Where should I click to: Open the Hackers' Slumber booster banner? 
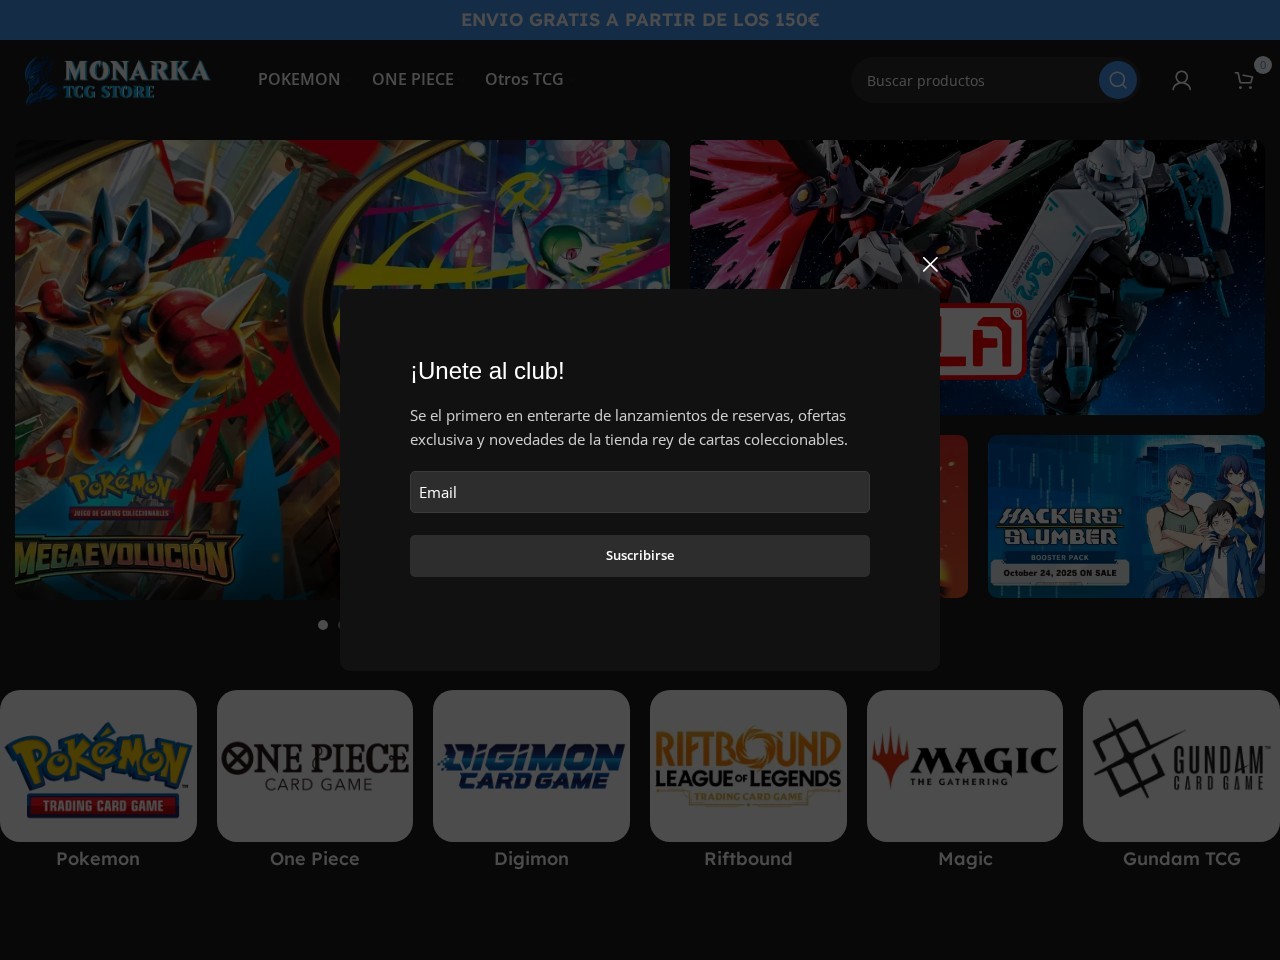click(x=1126, y=516)
